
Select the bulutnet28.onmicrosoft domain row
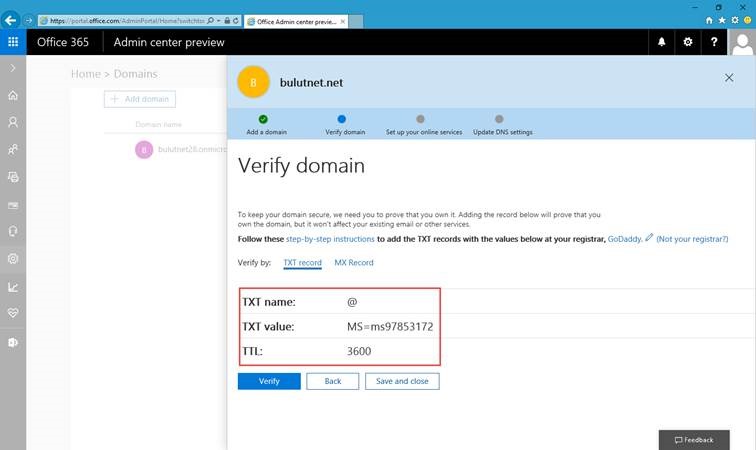(x=180, y=150)
